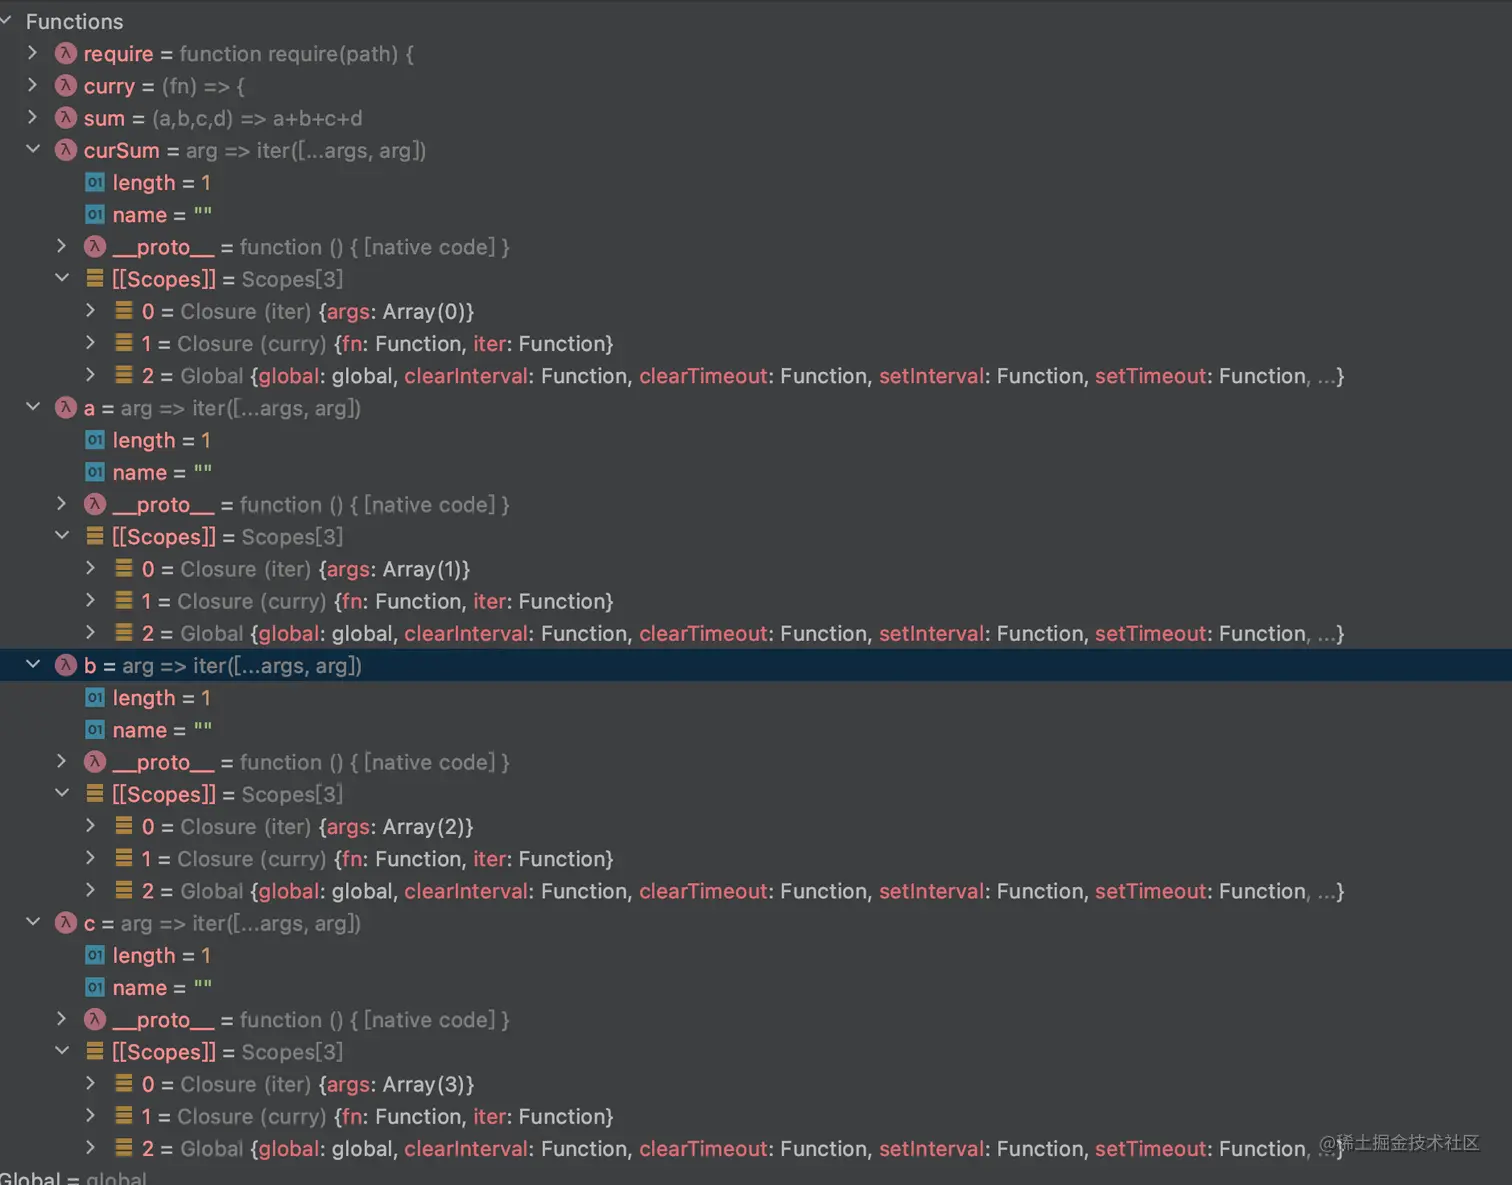The image size is (1512, 1185).
Task: Select the 'name = ""' row under c
Action: 756,987
